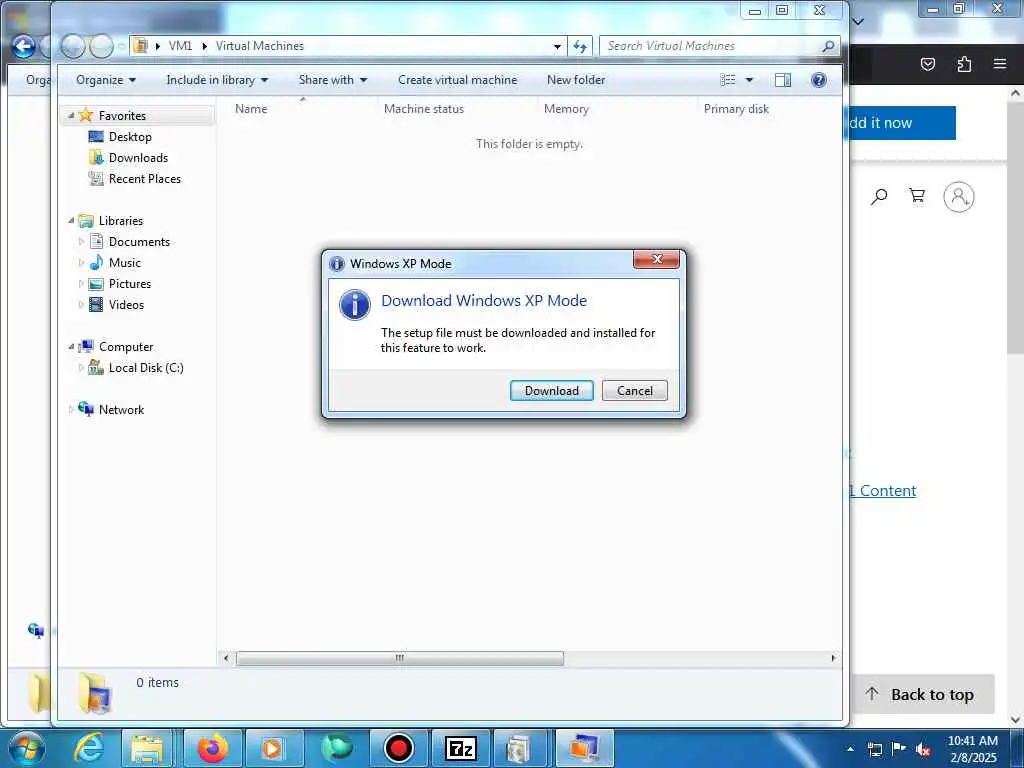This screenshot has width=1024, height=768.
Task: Click Explorer forward navigation button
Action: (101, 46)
